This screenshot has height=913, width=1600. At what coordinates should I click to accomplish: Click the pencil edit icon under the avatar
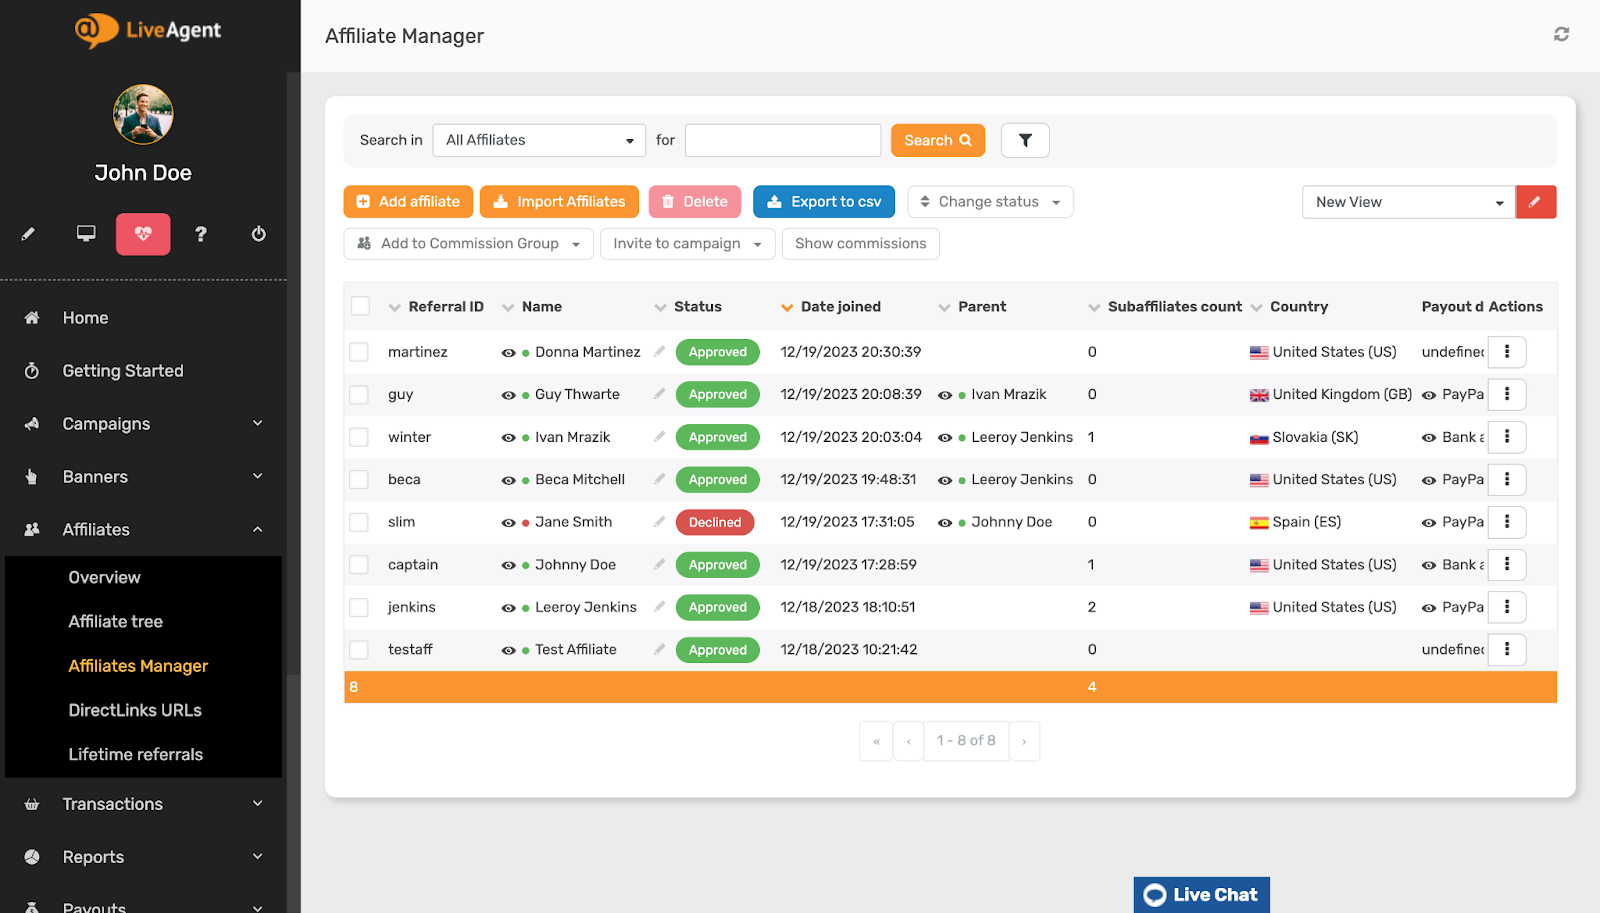tap(27, 234)
